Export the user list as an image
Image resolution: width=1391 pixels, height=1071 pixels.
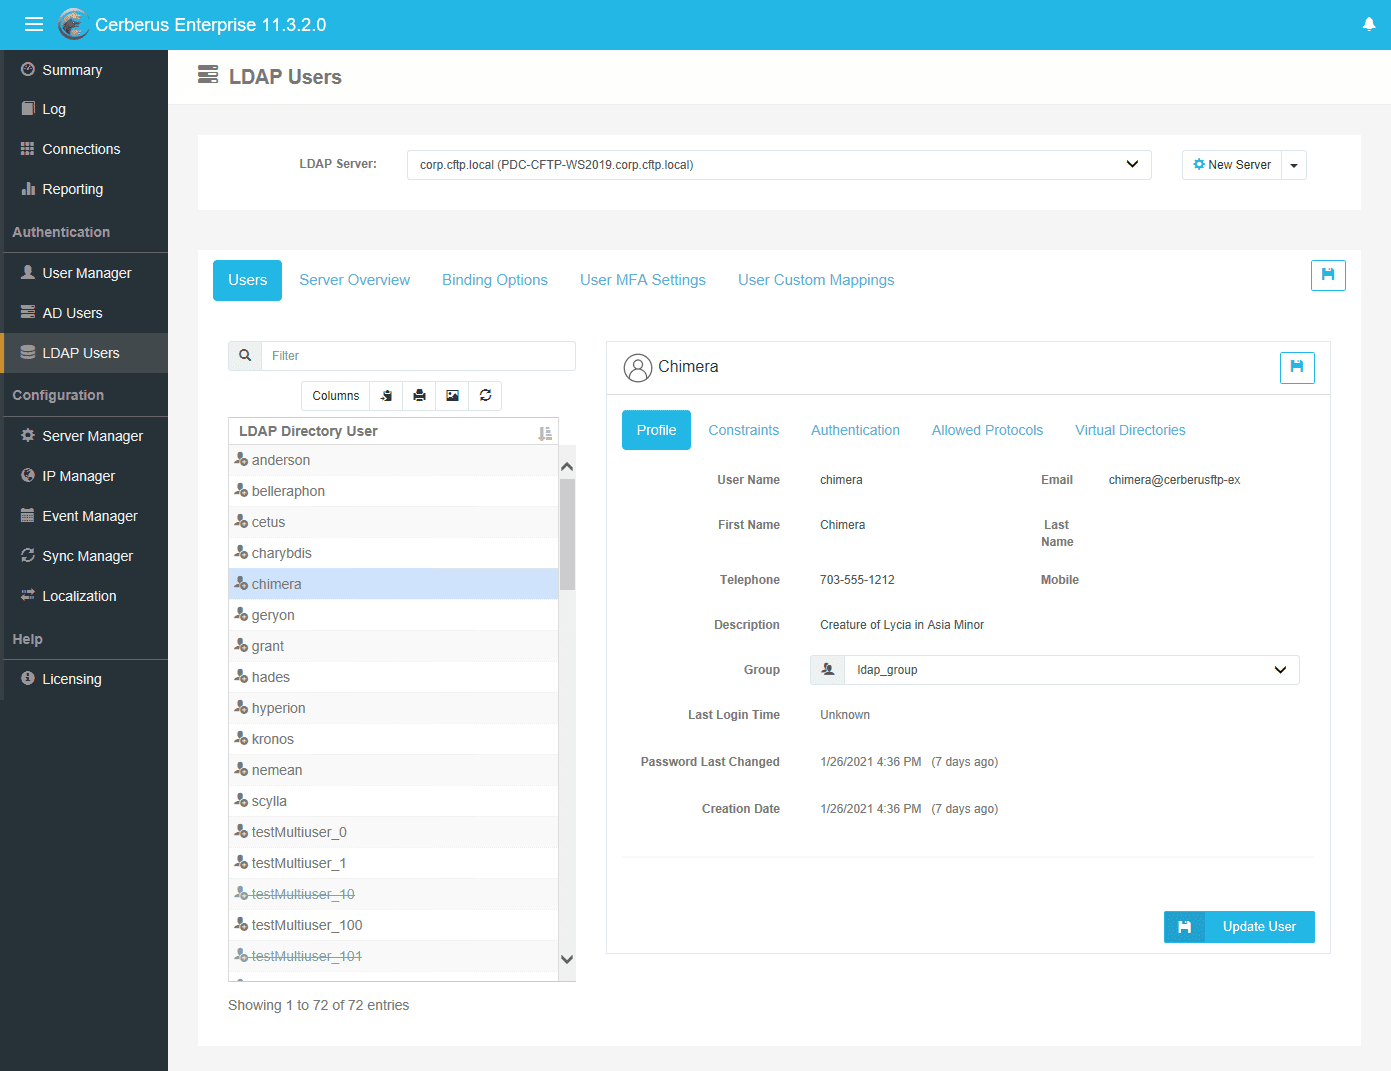pyautogui.click(x=452, y=395)
